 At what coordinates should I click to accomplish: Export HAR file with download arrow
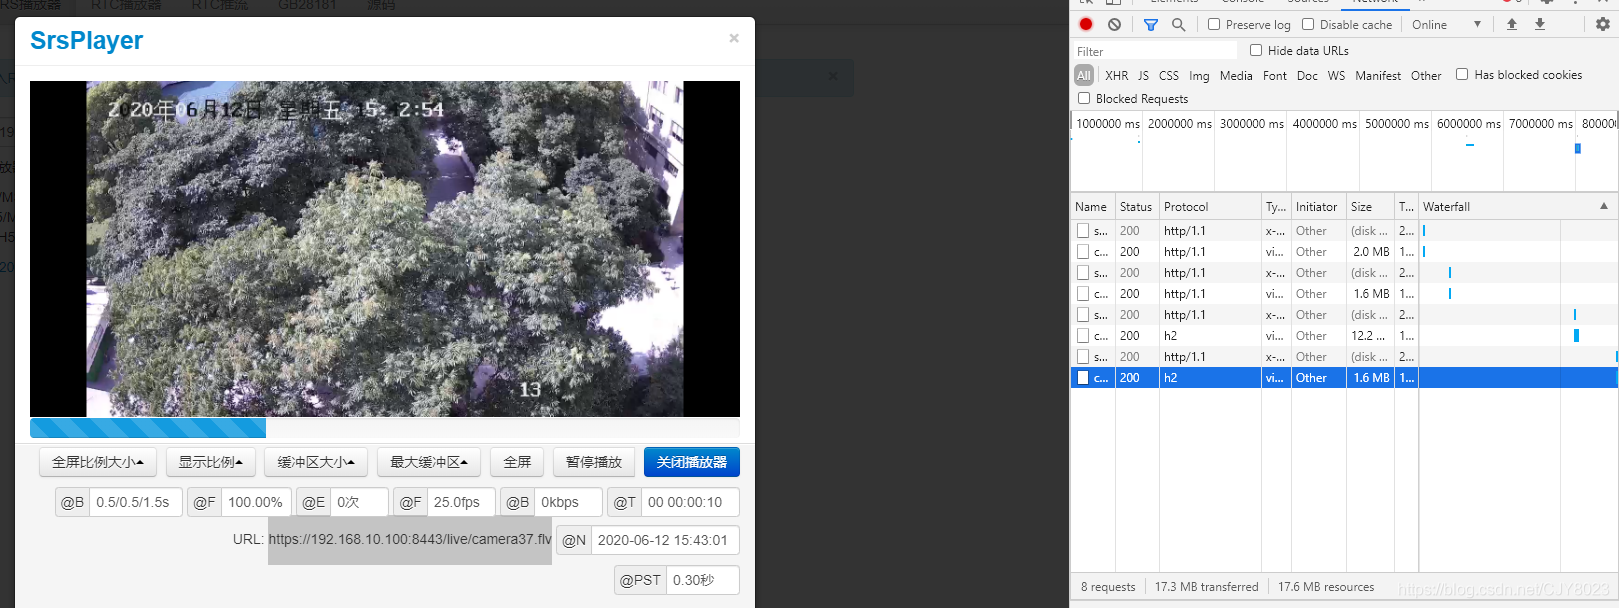pyautogui.click(x=1540, y=24)
